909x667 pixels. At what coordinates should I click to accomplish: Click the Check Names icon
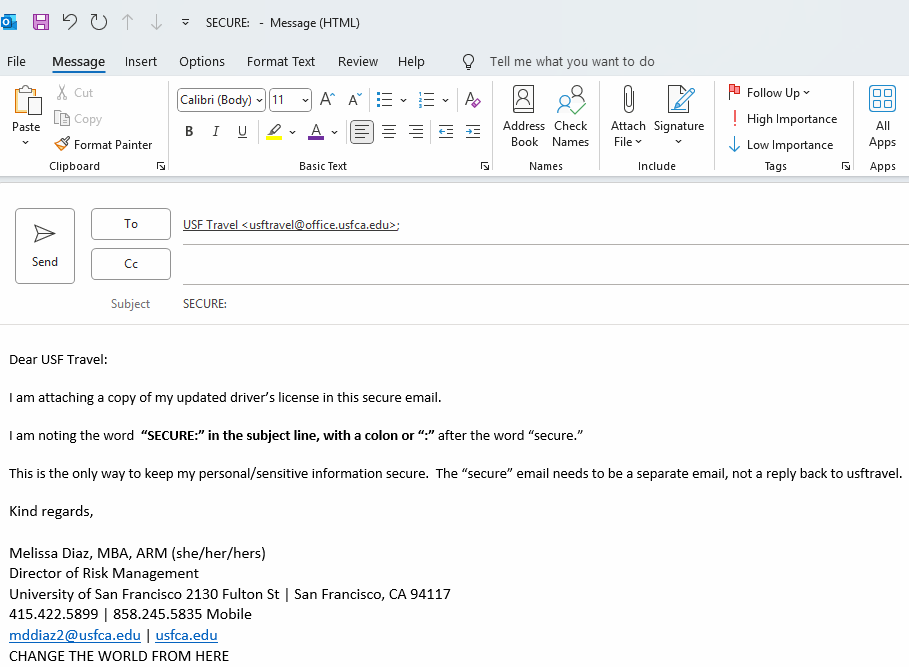(570, 116)
